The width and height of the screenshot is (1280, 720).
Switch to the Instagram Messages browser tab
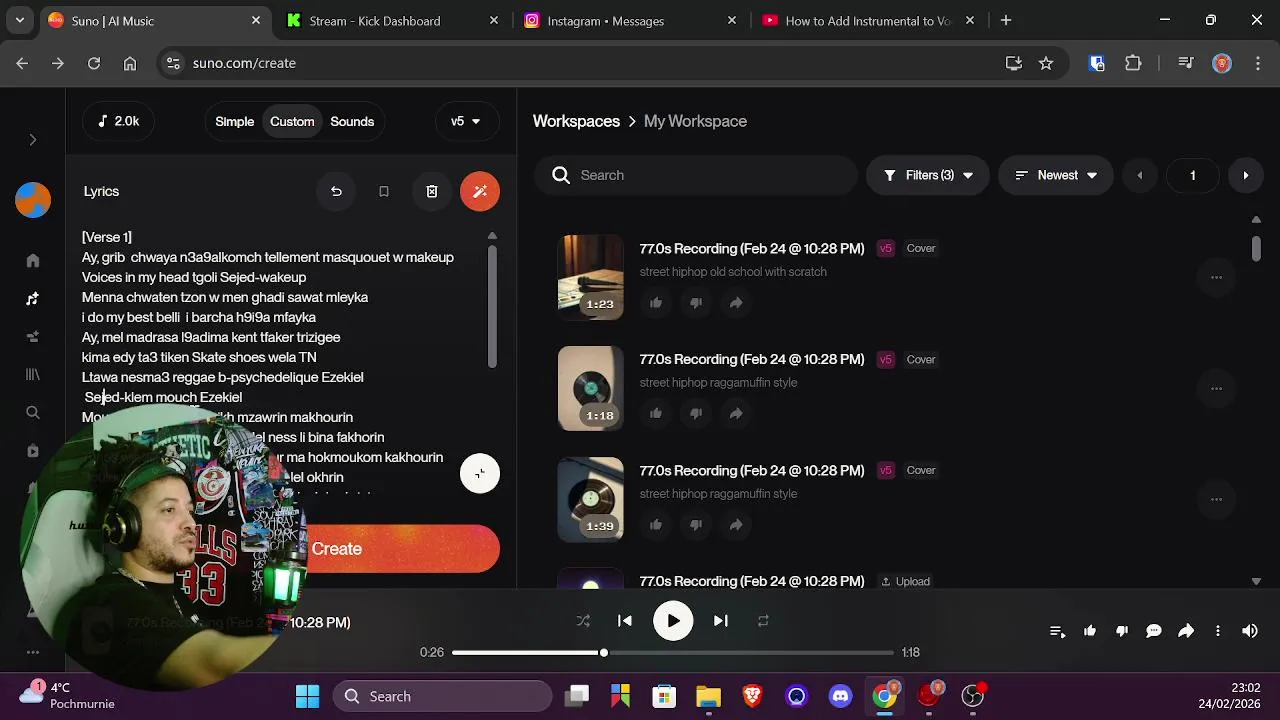[630, 20]
